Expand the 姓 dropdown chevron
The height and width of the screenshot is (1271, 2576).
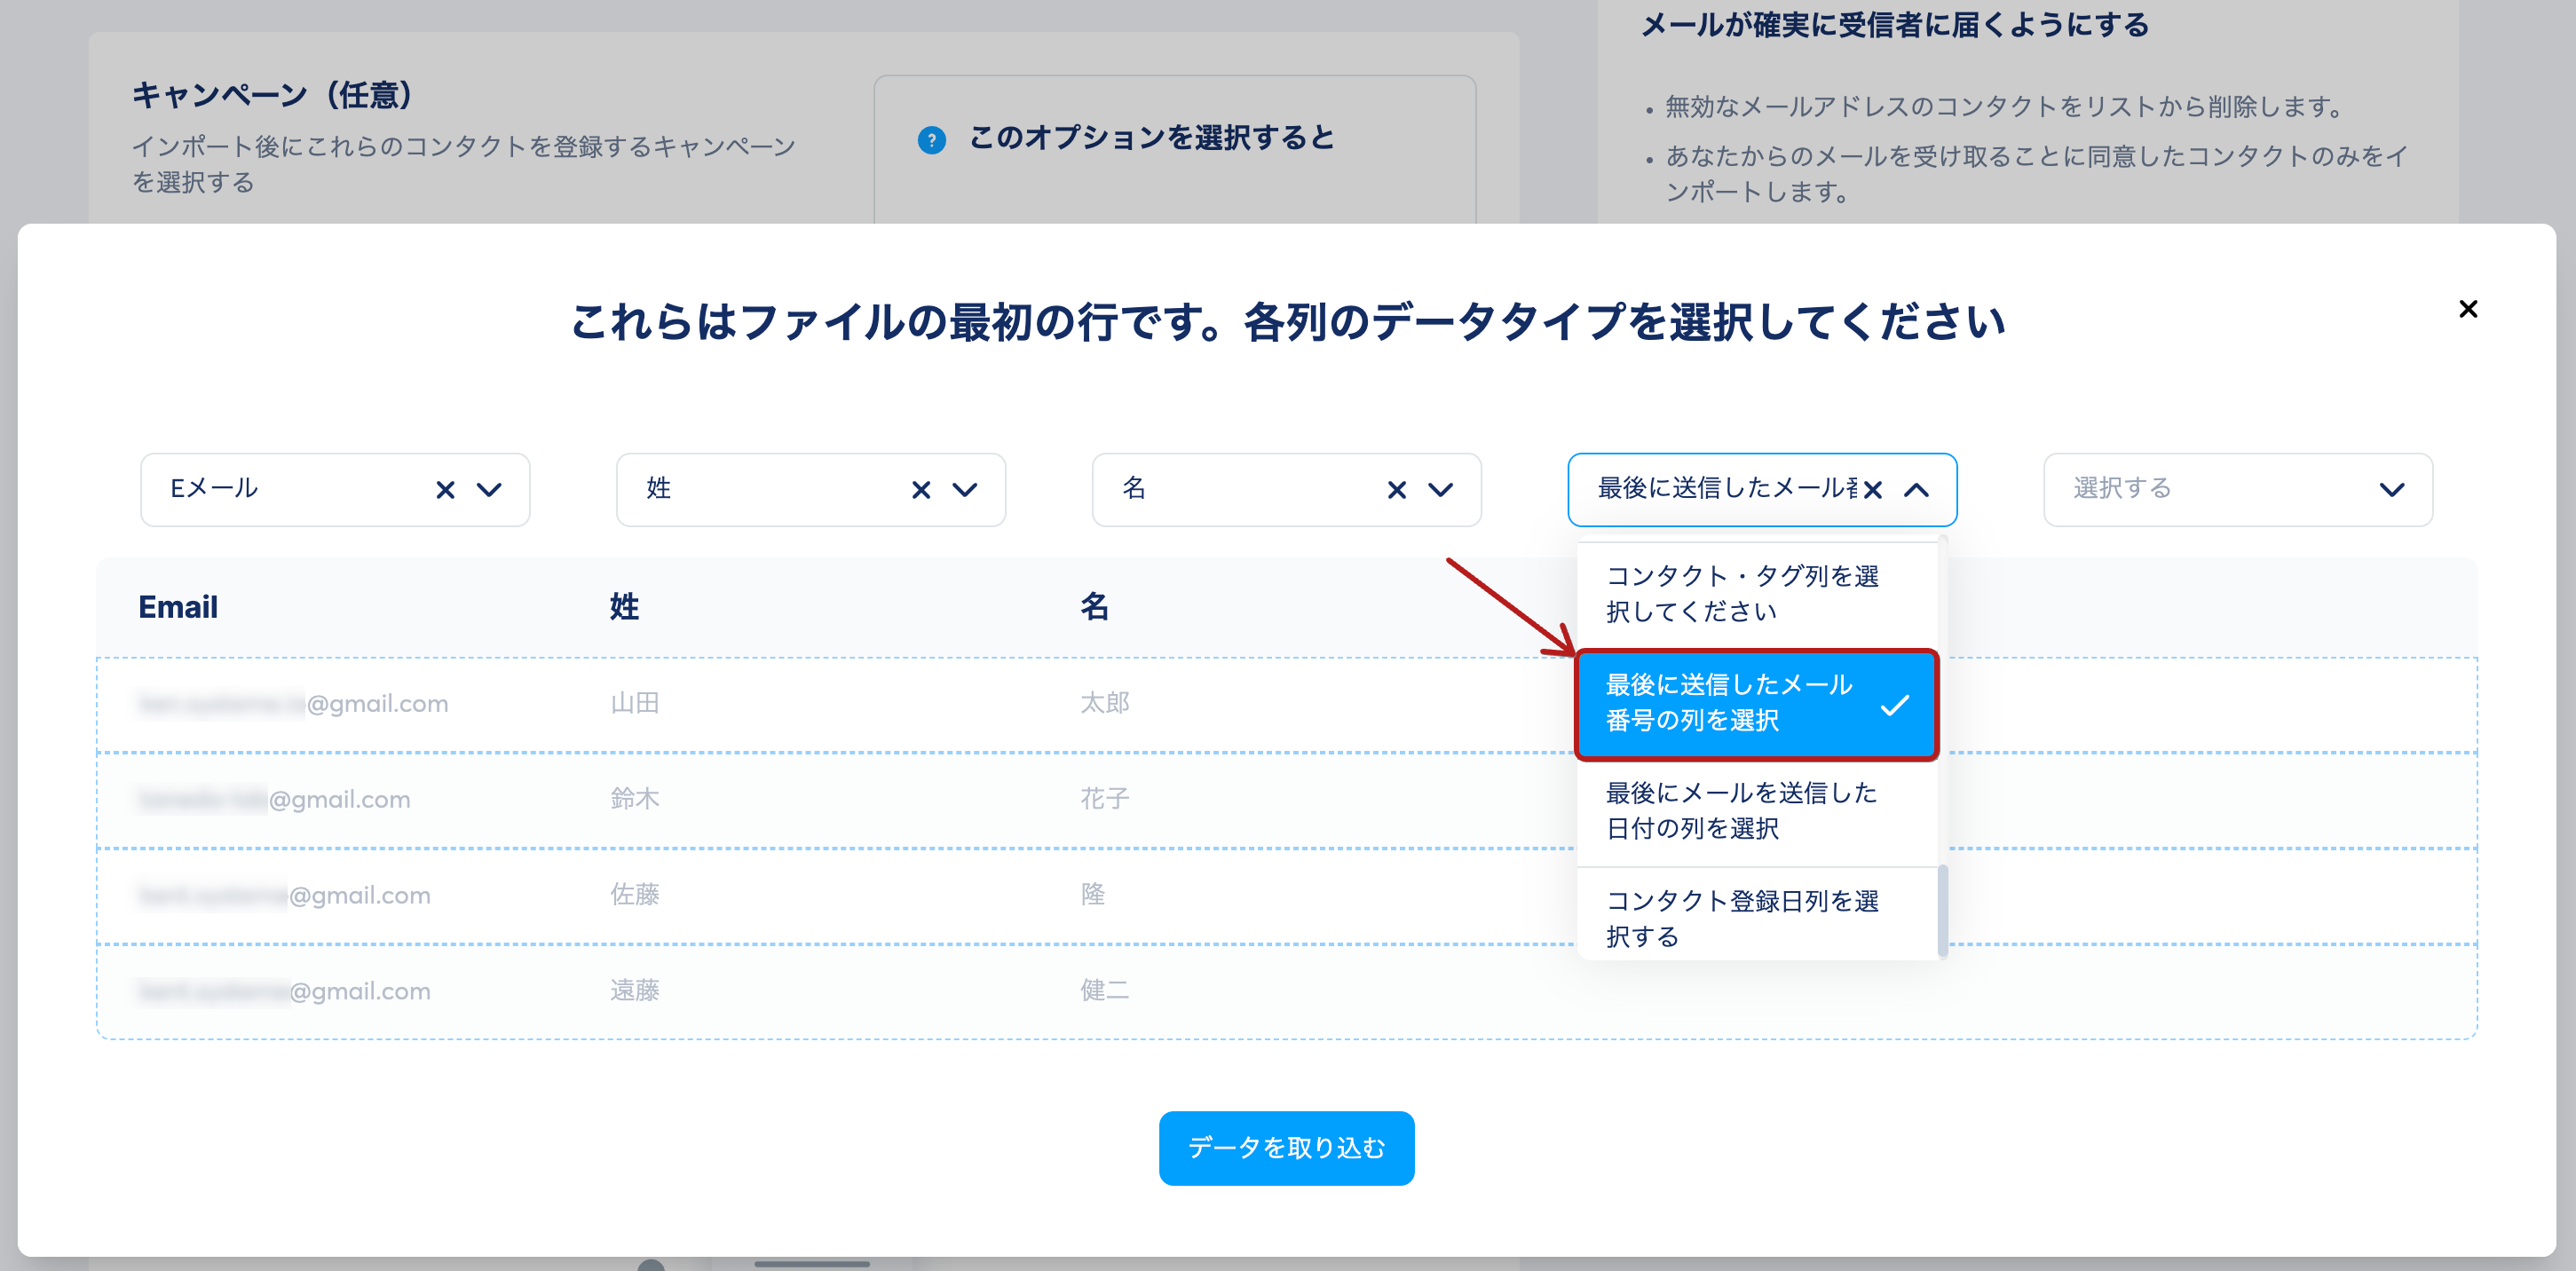965,490
